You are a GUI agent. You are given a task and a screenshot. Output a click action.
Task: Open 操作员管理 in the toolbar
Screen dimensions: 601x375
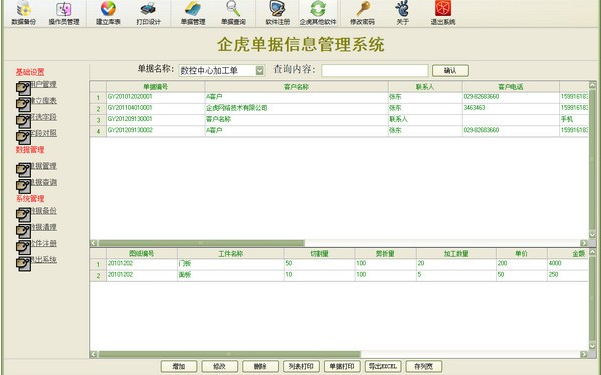click(x=64, y=13)
